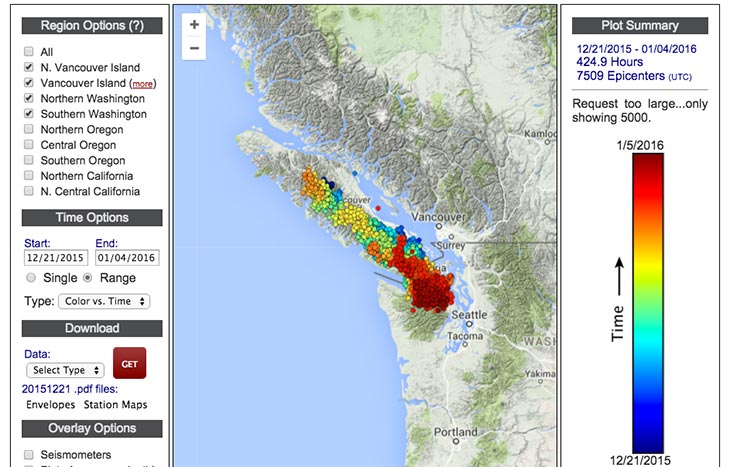Open the Envelopes pdf link
730x467 pixels.
click(x=50, y=405)
